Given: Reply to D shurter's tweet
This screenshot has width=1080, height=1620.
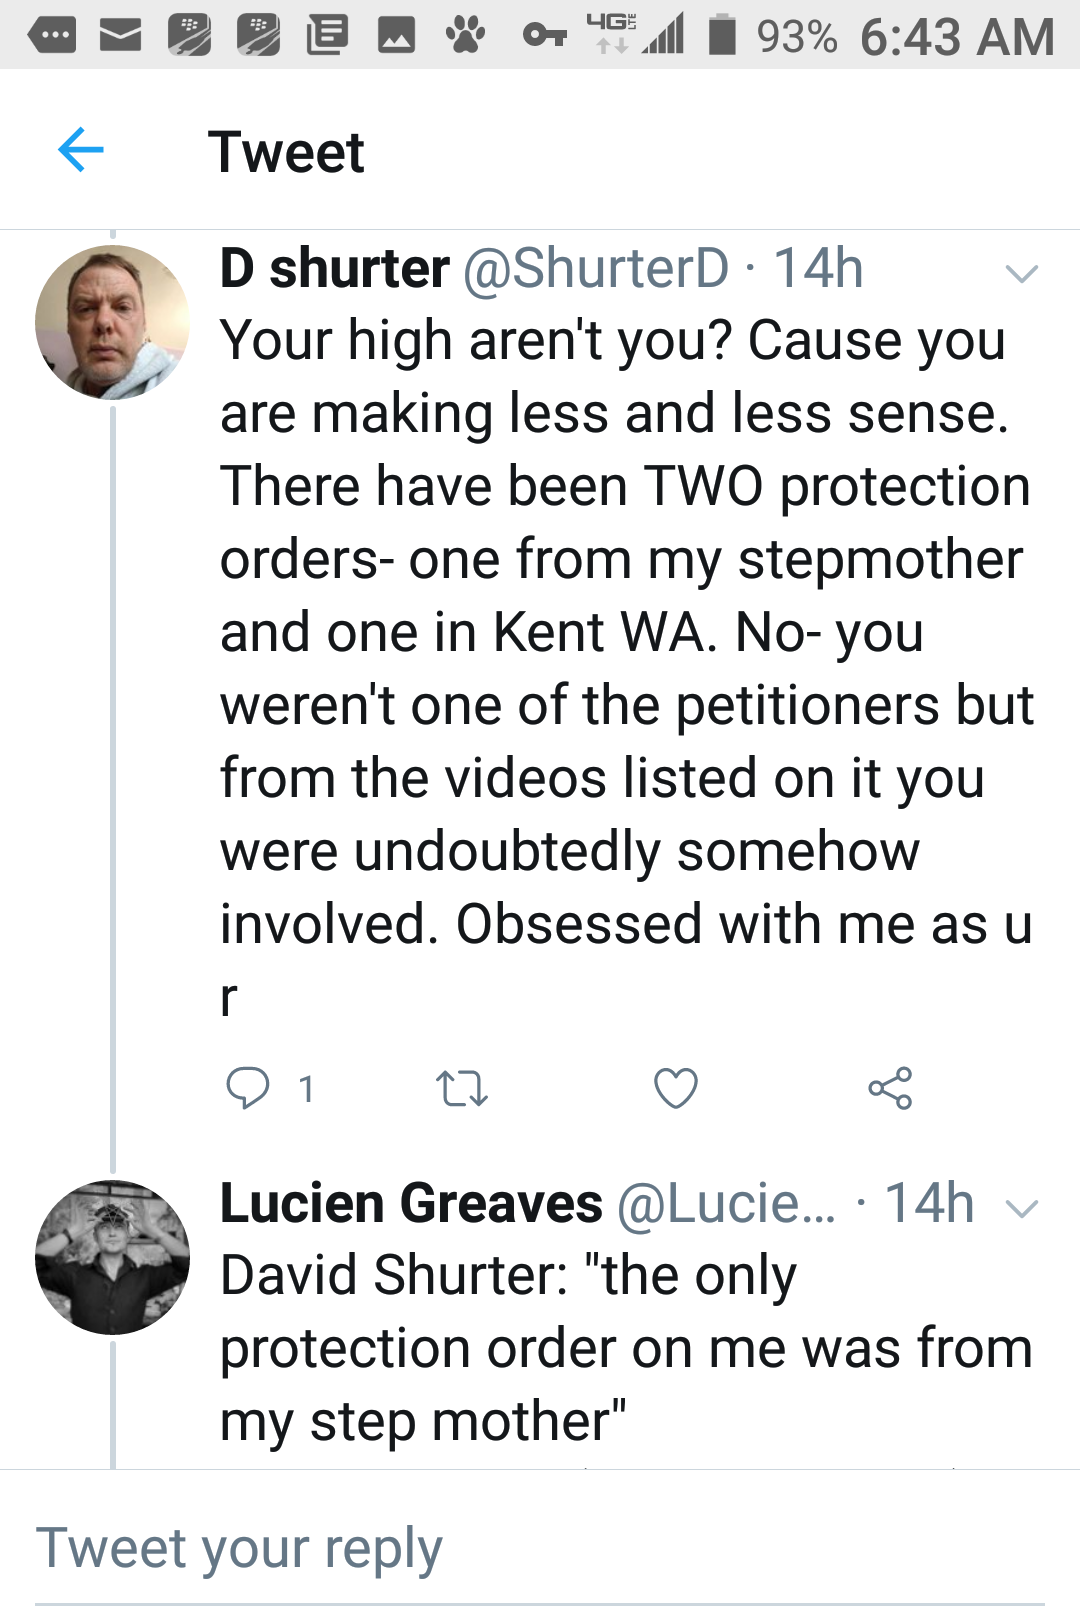Looking at the screenshot, I should click(x=247, y=1088).
